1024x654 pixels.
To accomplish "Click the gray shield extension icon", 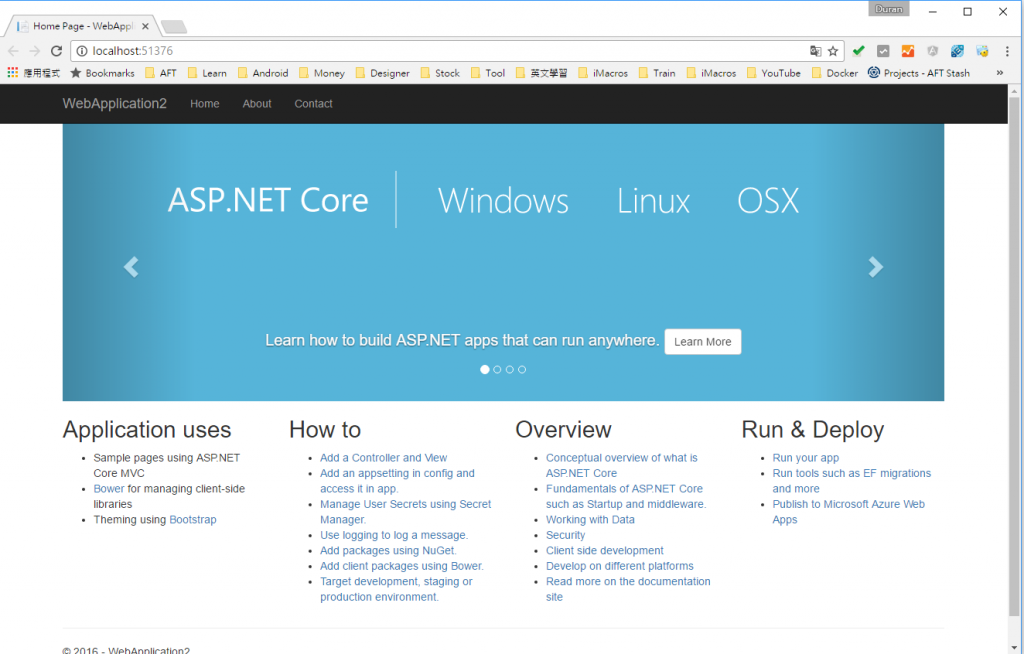I will (x=933, y=51).
